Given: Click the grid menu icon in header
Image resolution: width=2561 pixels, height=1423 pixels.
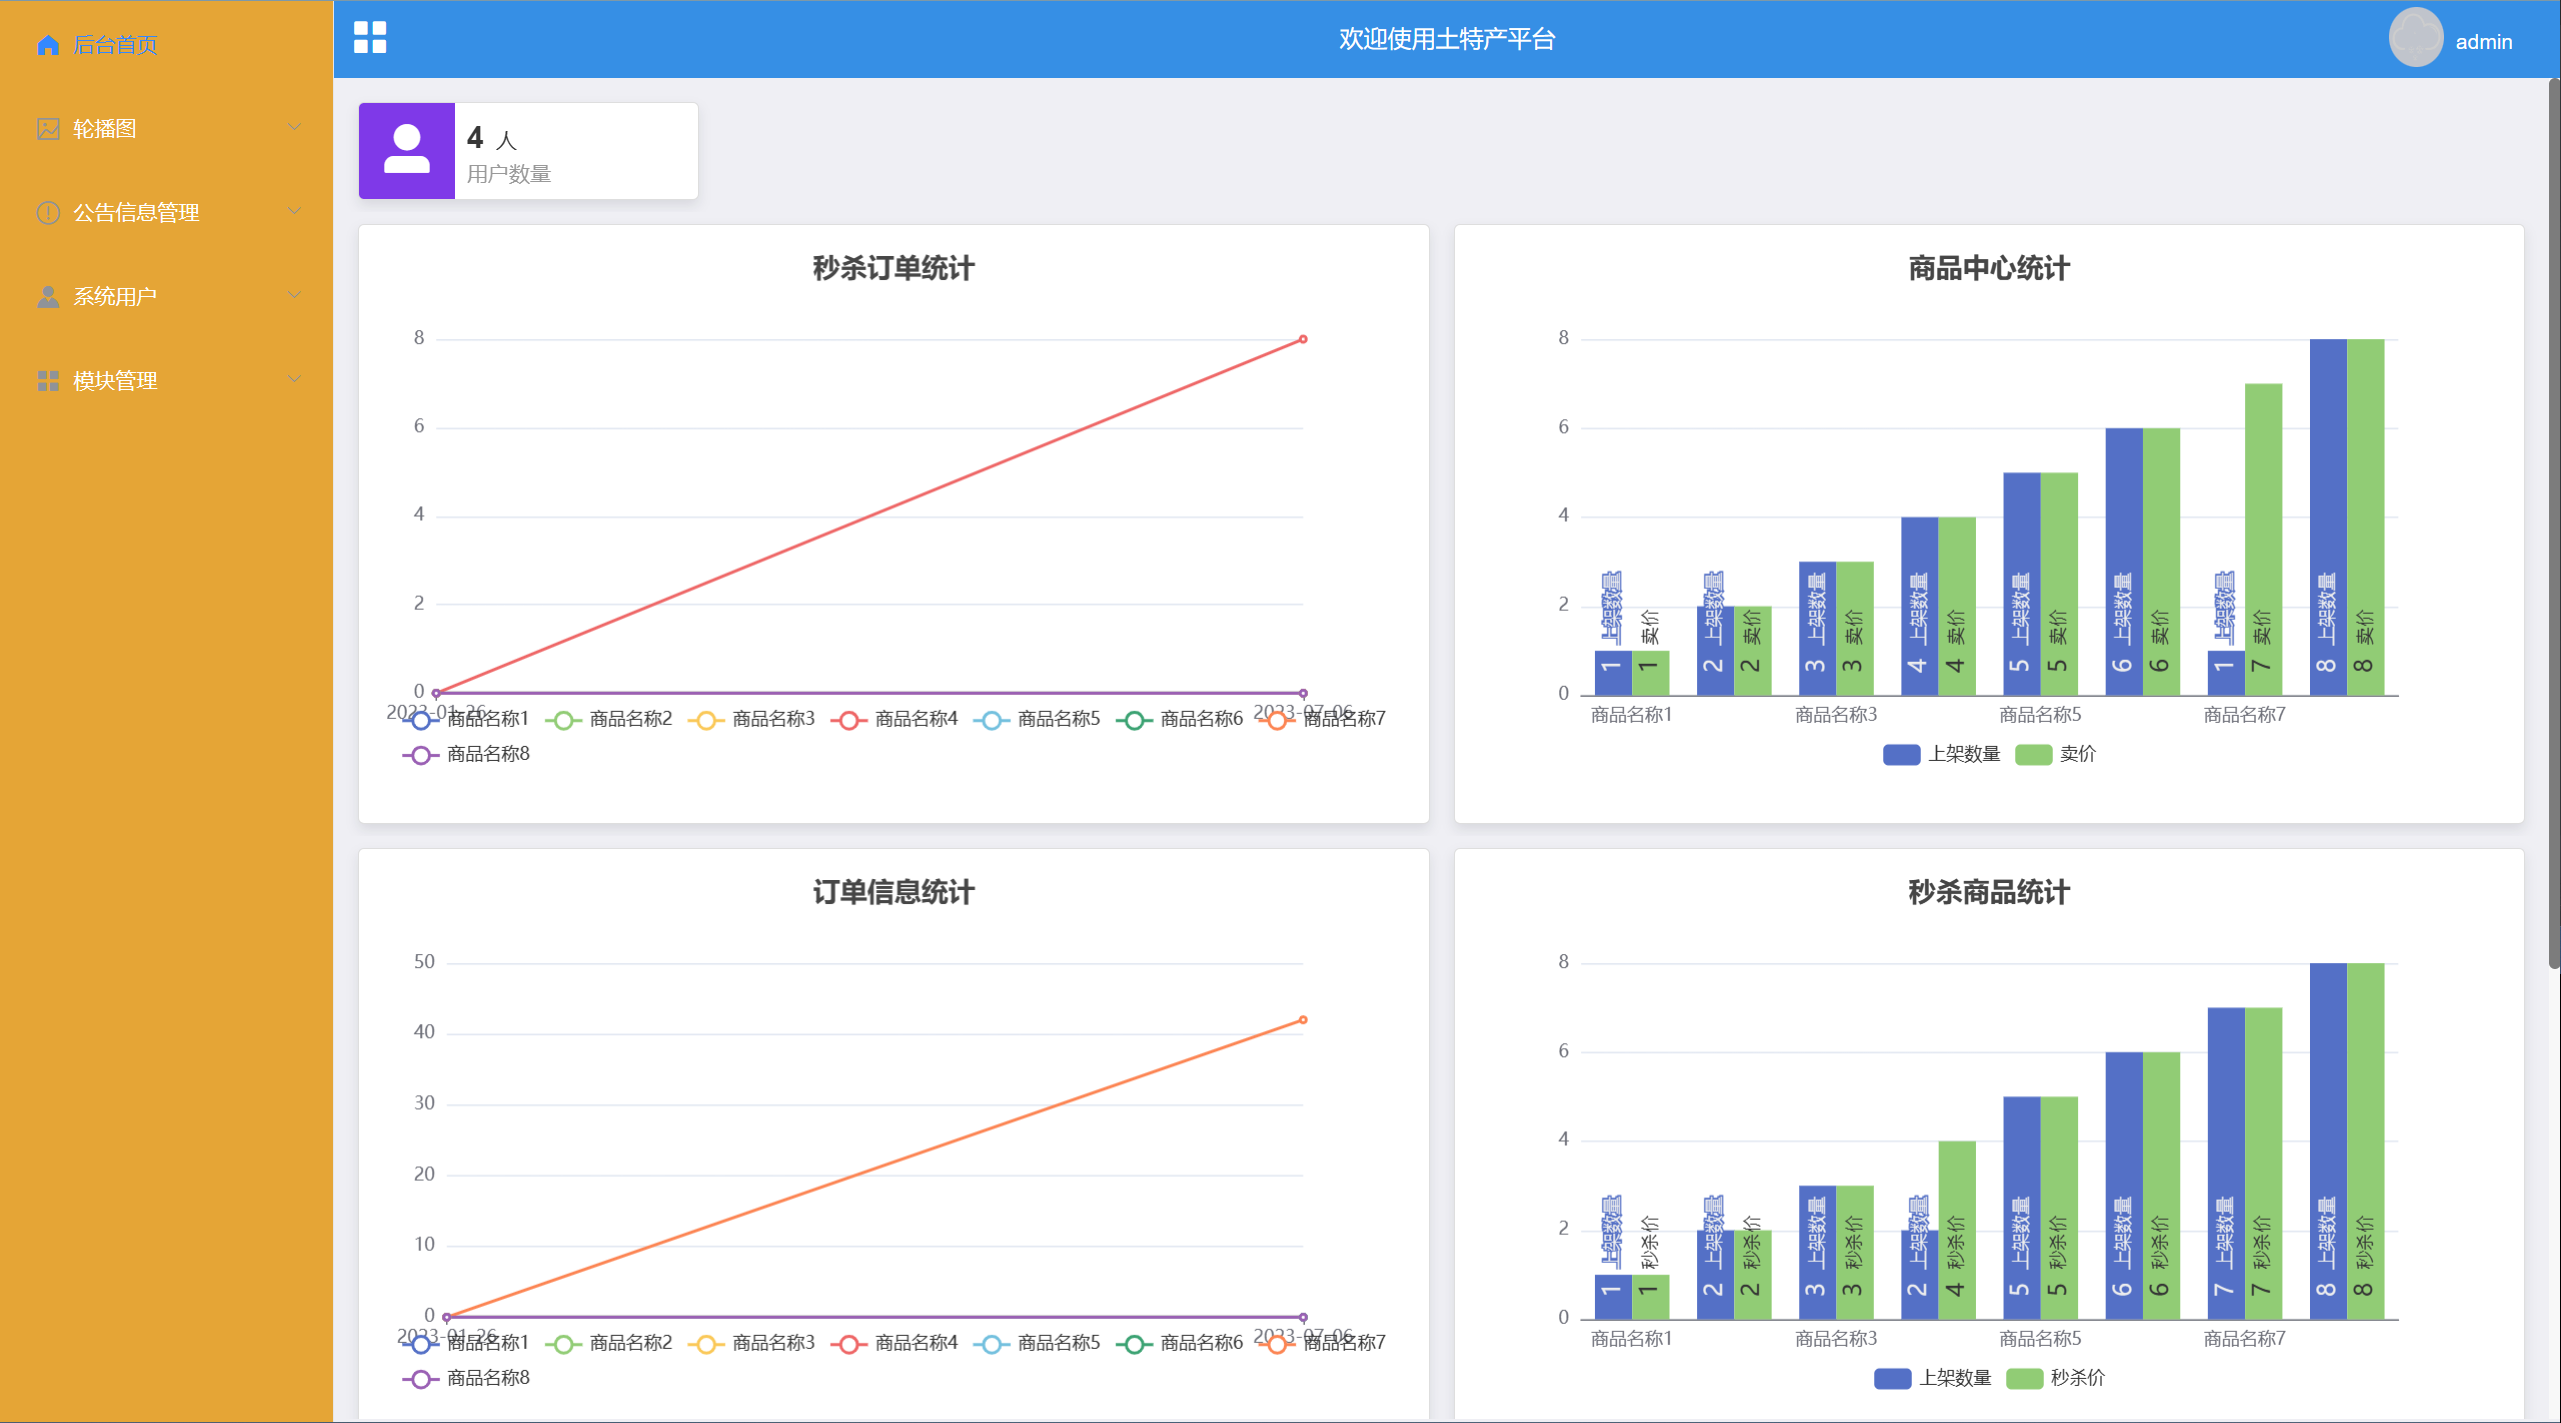Looking at the screenshot, I should 370,38.
